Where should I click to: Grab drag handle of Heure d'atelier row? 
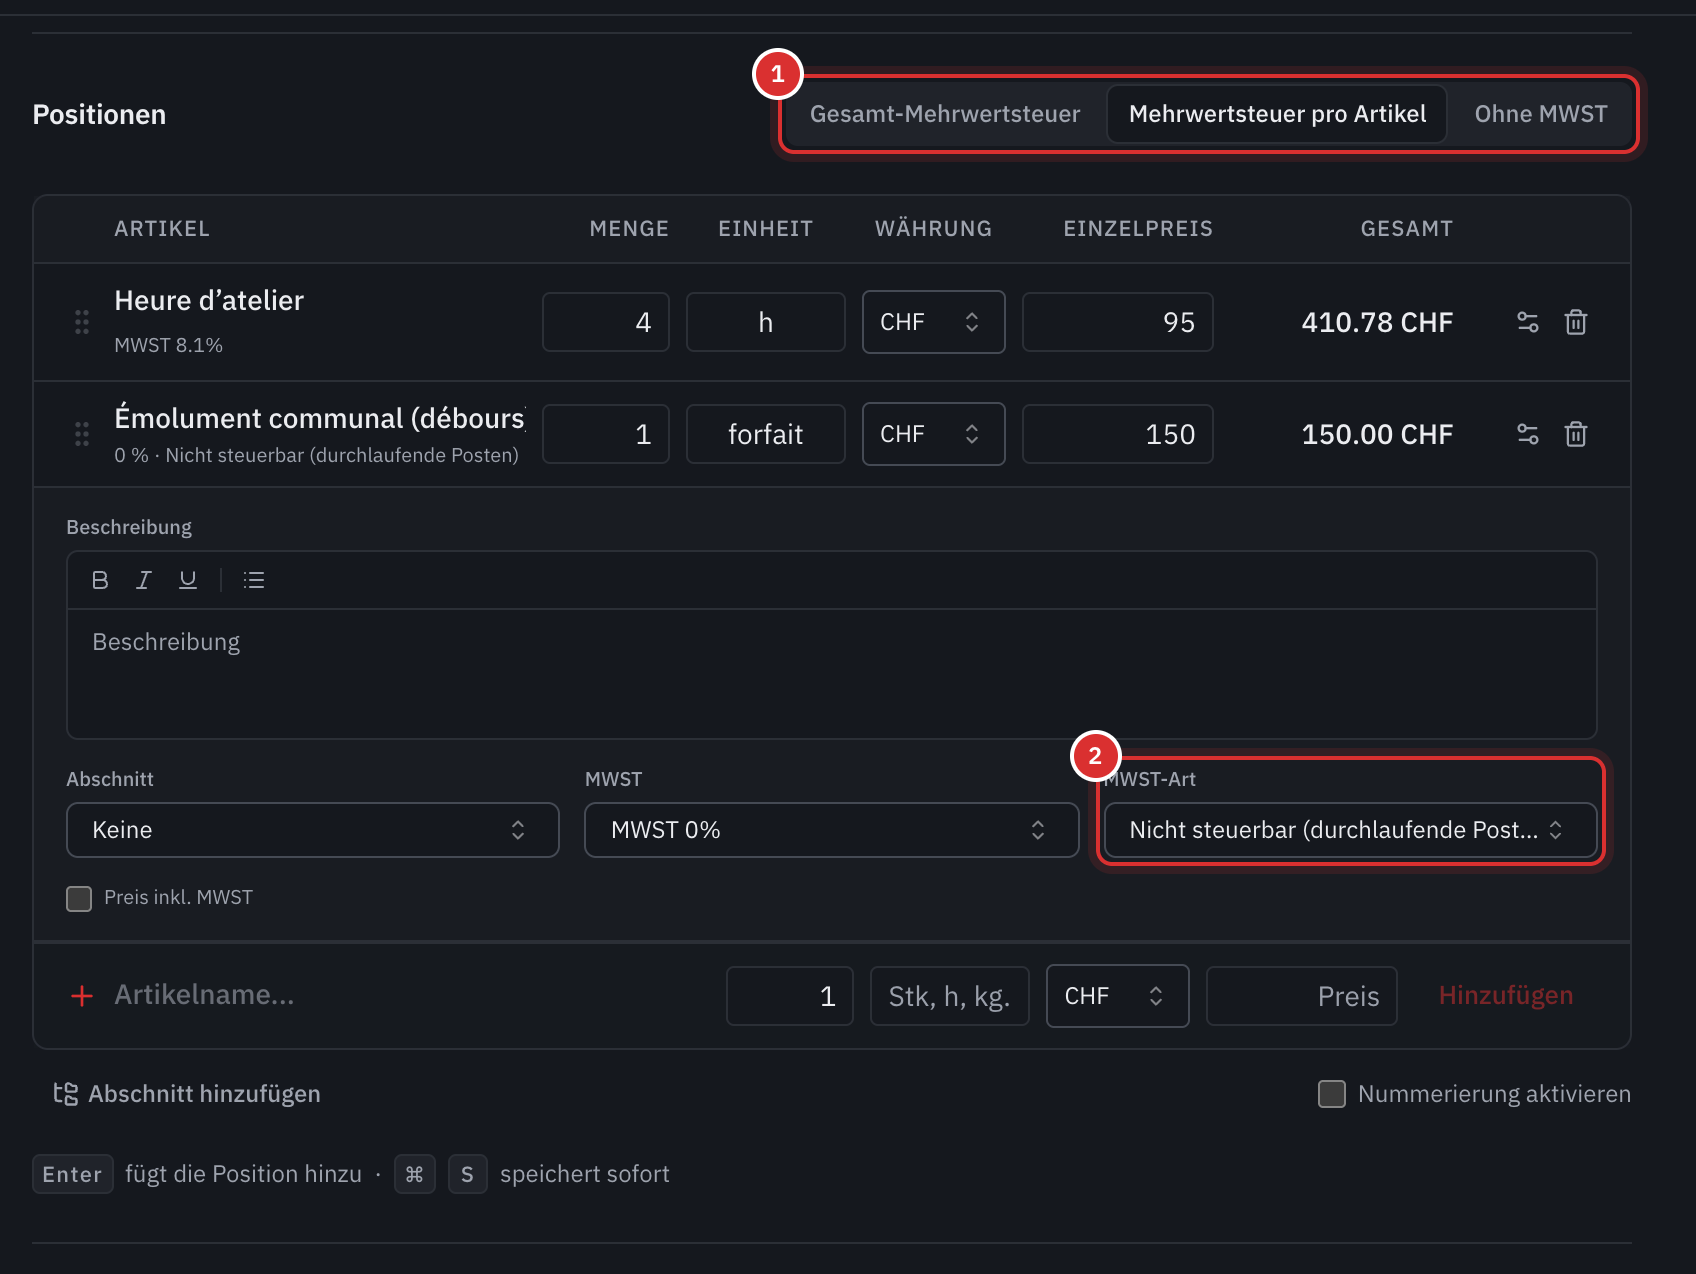pos(82,322)
